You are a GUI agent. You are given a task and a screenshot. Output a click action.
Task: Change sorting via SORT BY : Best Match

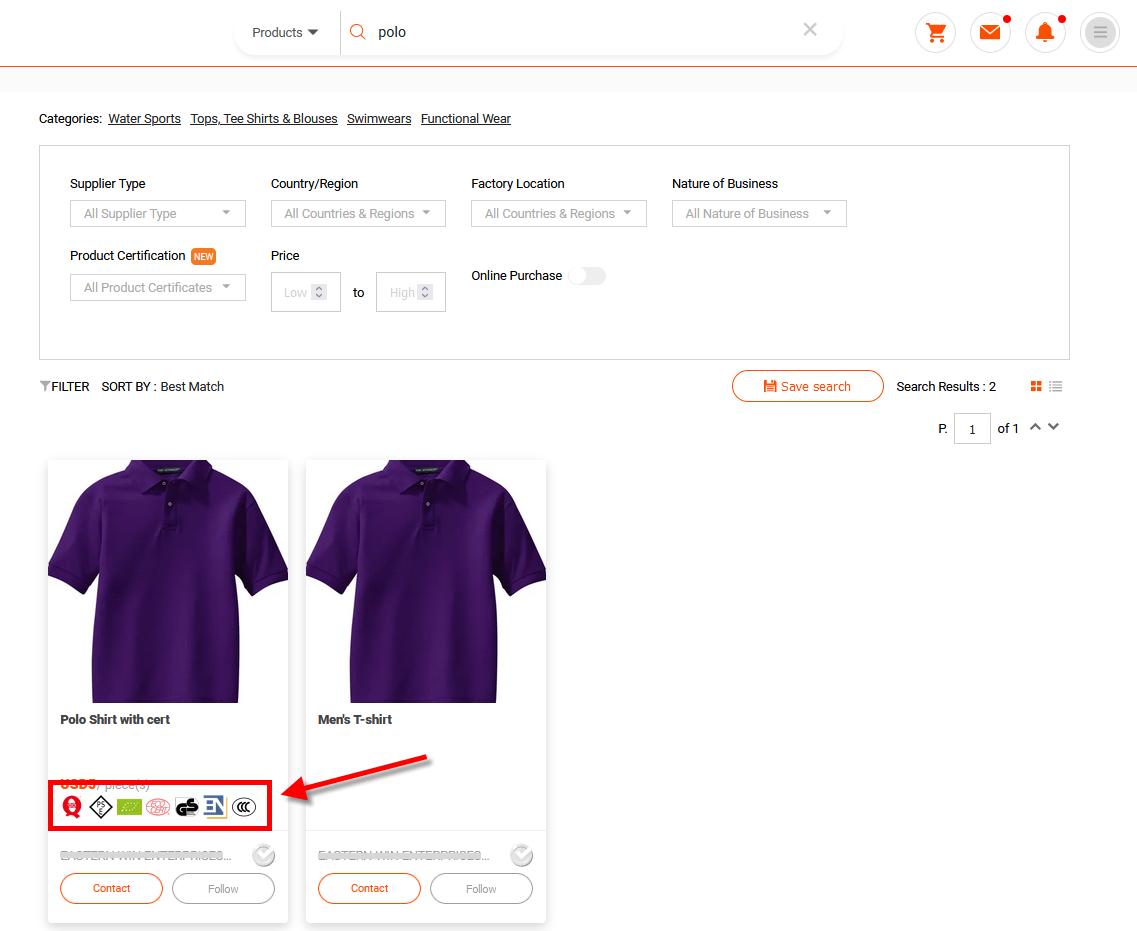click(x=162, y=386)
